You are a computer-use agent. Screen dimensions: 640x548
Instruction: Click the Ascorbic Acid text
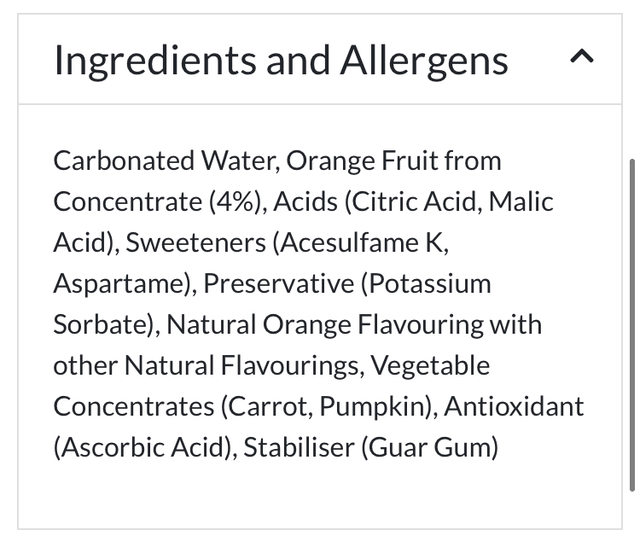pos(146,448)
